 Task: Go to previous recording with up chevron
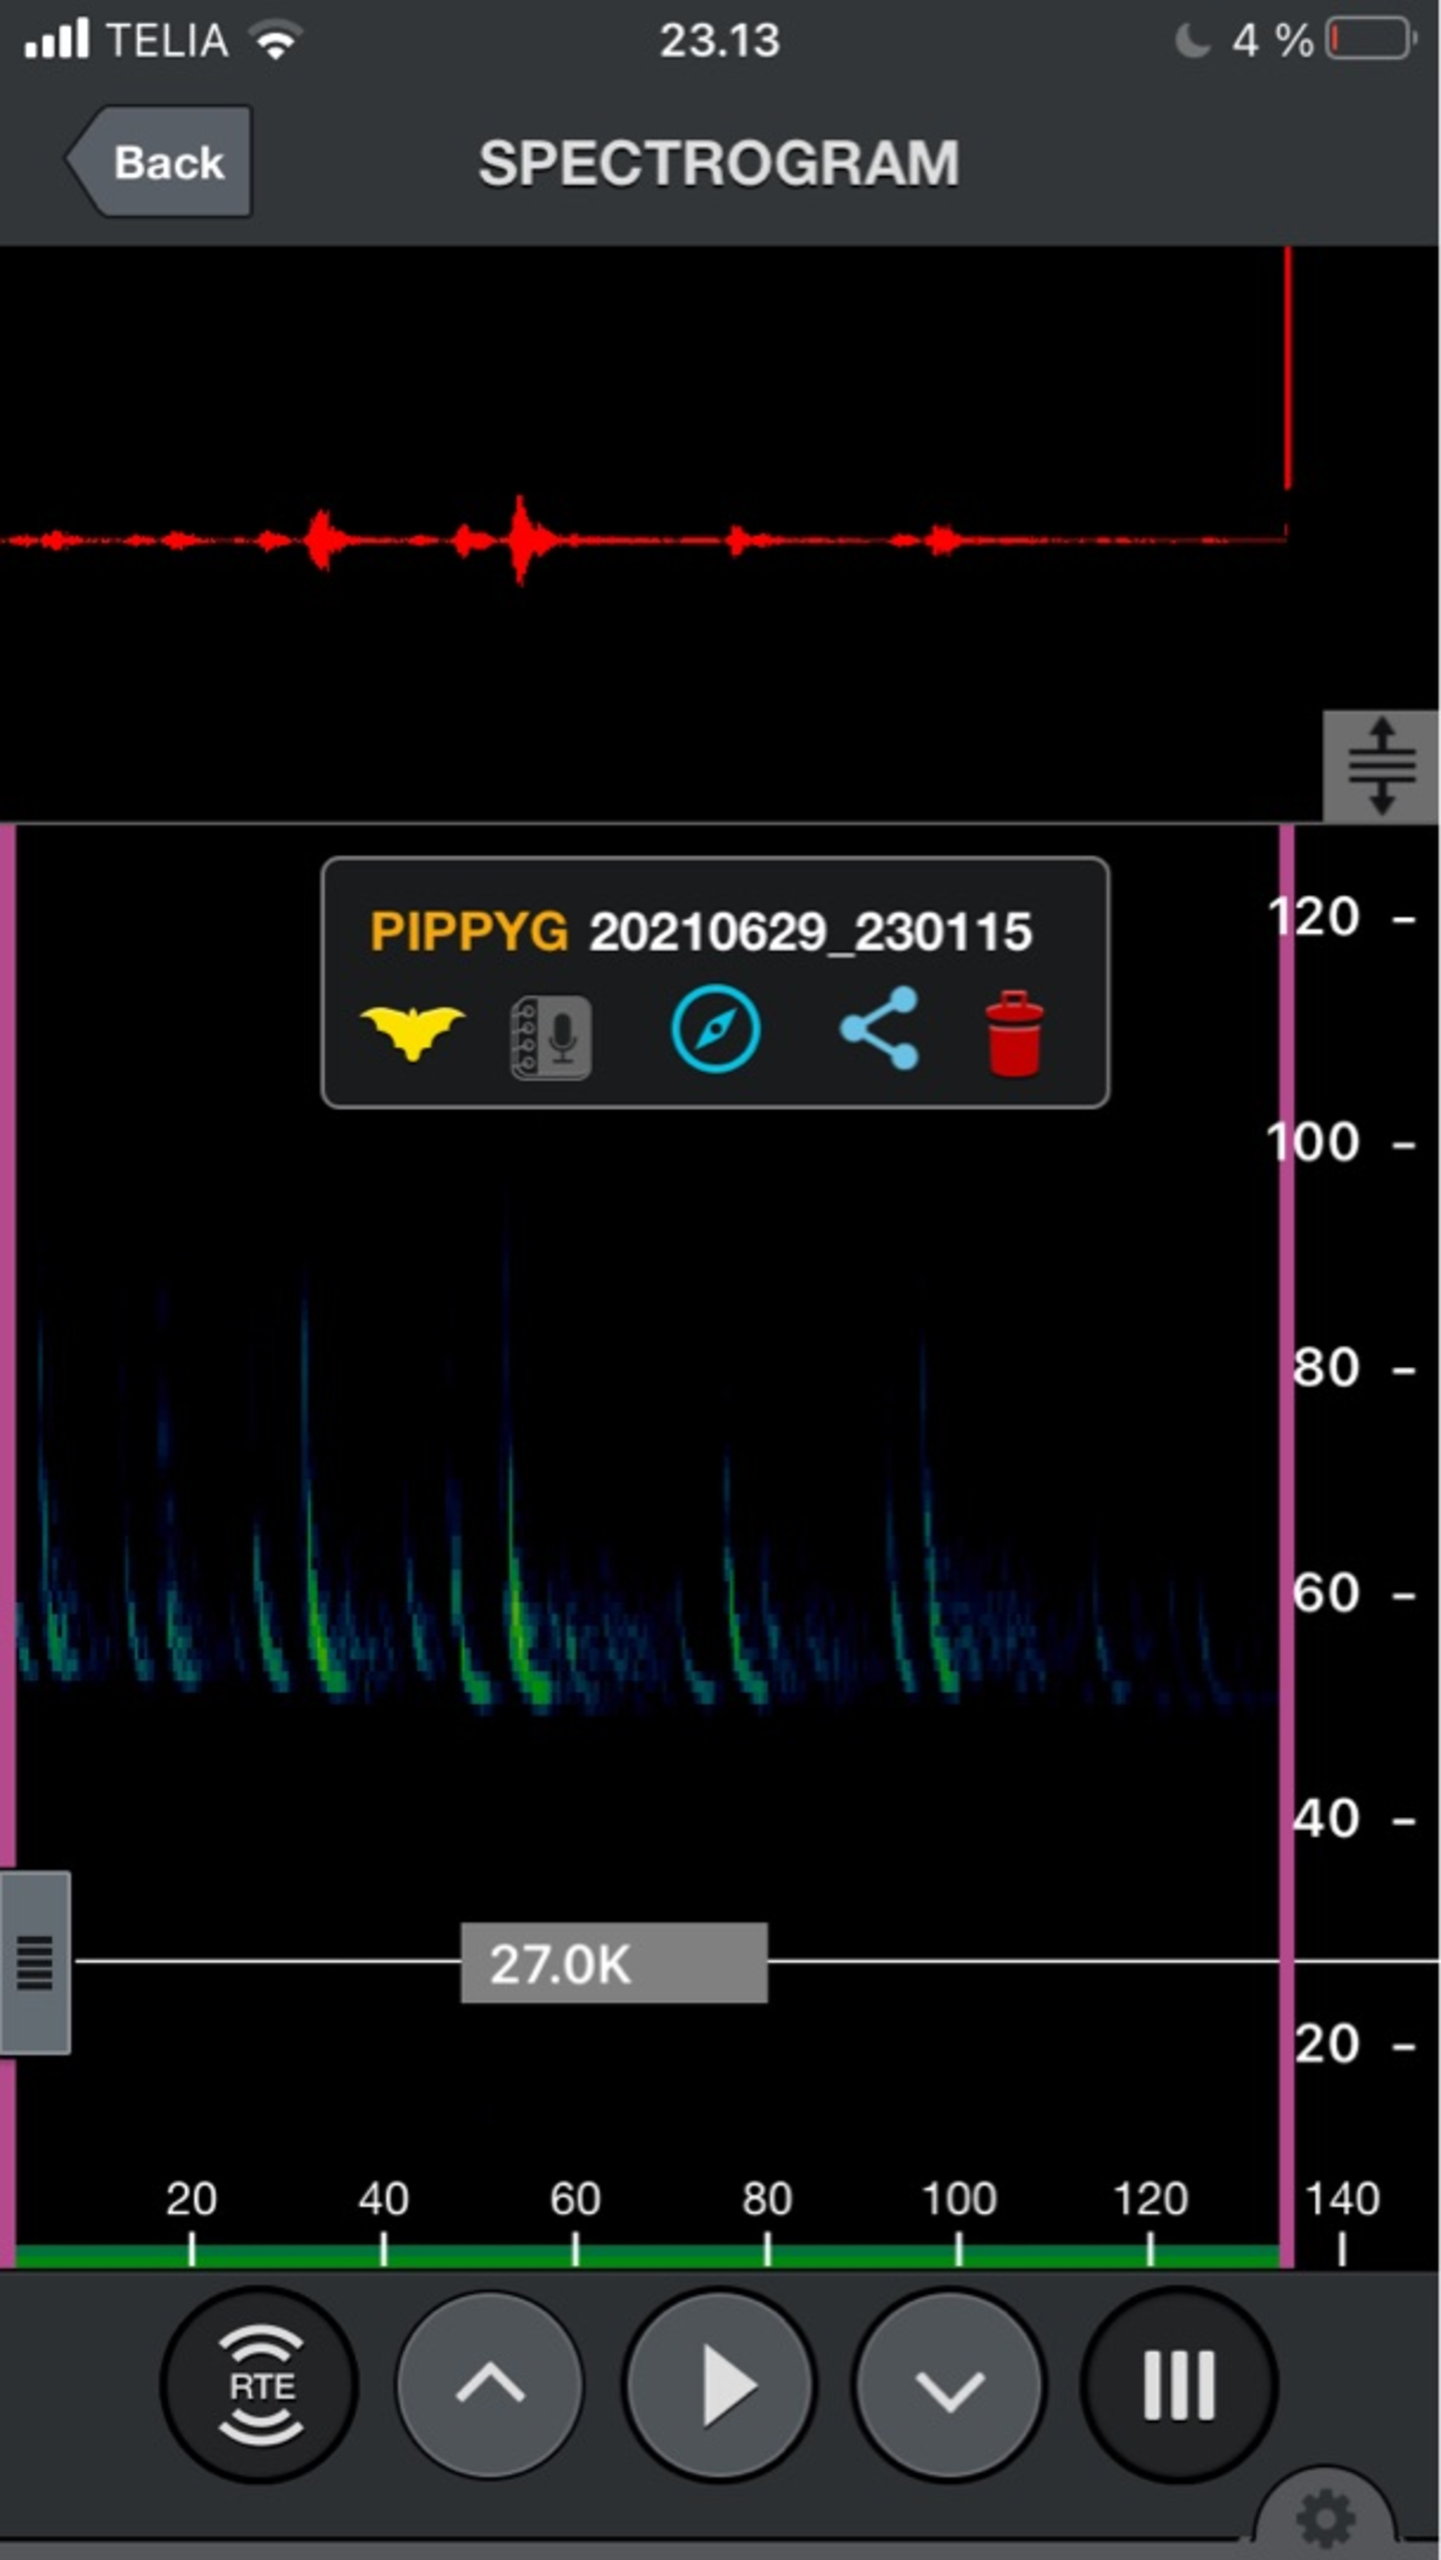click(490, 2385)
